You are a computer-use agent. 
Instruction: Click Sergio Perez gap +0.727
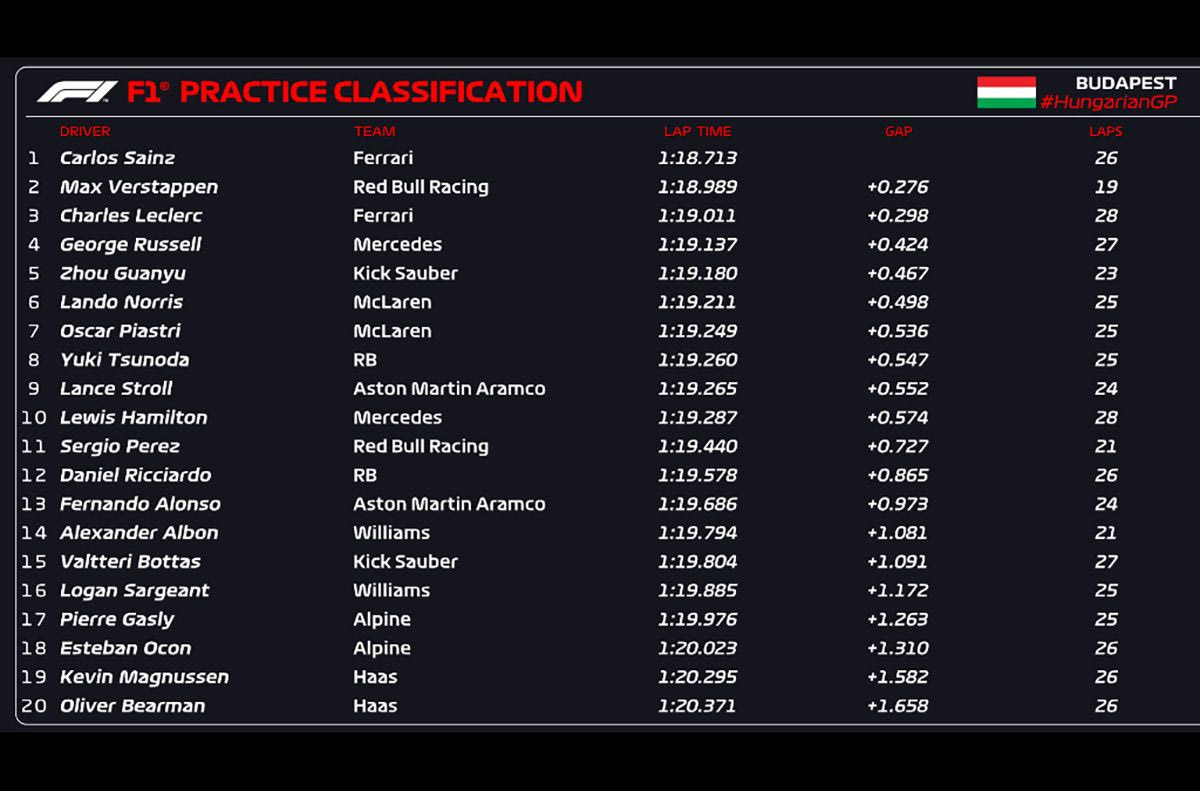coord(897,447)
